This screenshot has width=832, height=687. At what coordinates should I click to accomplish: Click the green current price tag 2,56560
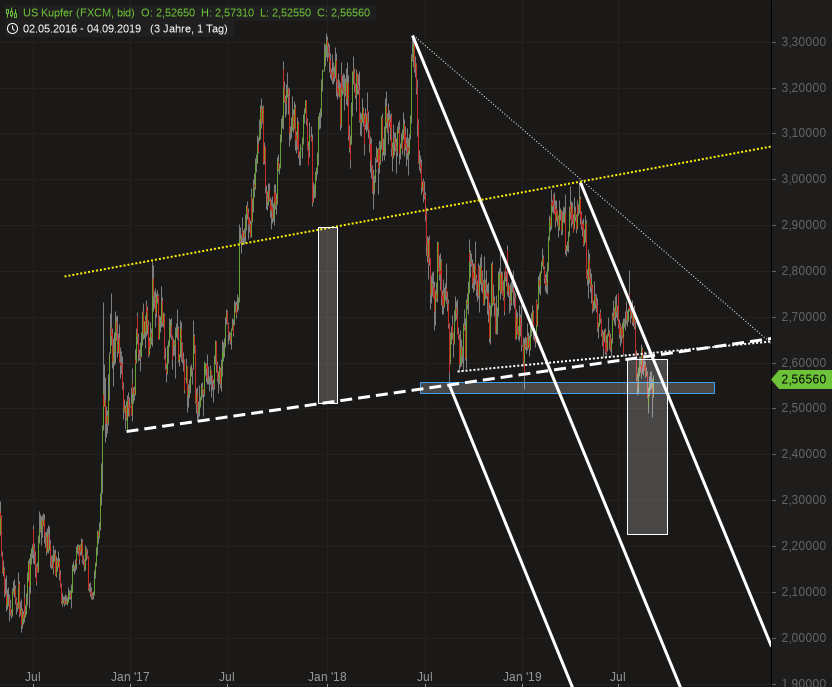pos(801,379)
